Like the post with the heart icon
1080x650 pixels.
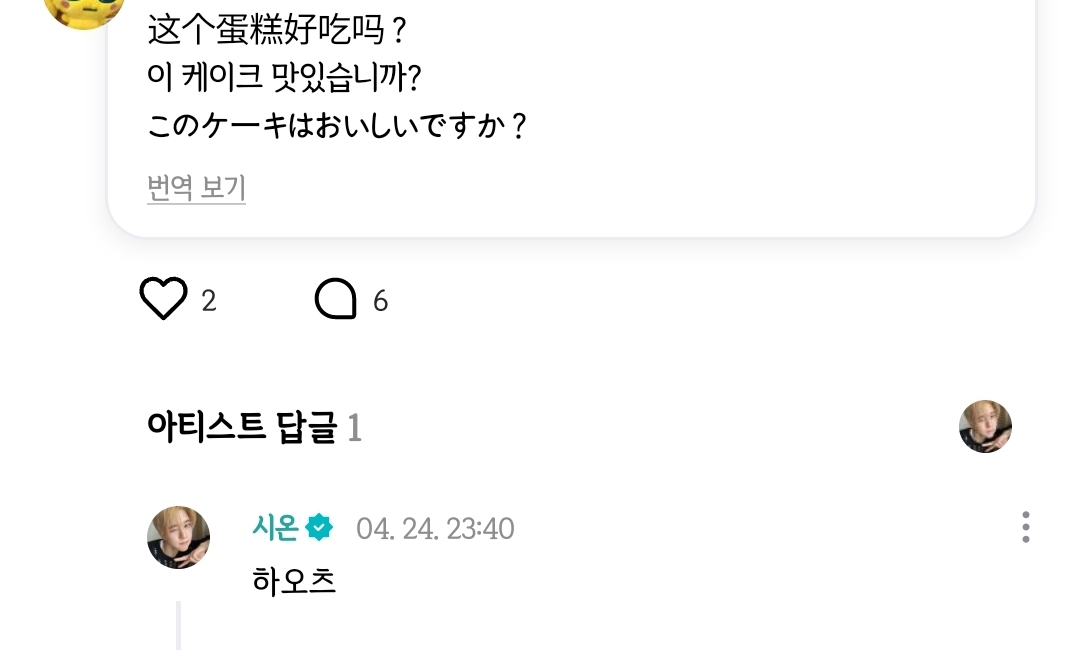[163, 300]
